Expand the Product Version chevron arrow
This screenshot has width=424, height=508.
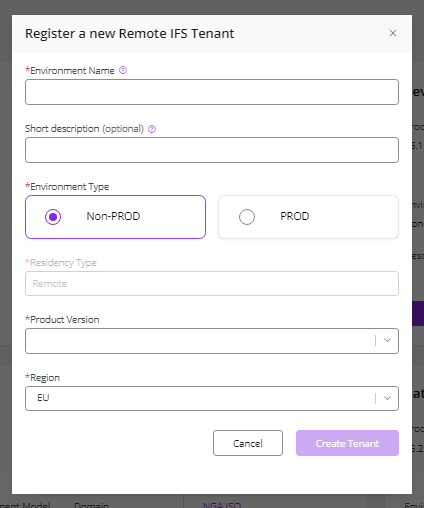click(x=387, y=340)
